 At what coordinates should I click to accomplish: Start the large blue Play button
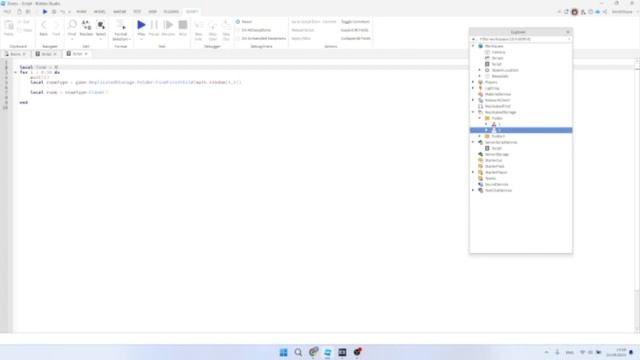tap(141, 25)
